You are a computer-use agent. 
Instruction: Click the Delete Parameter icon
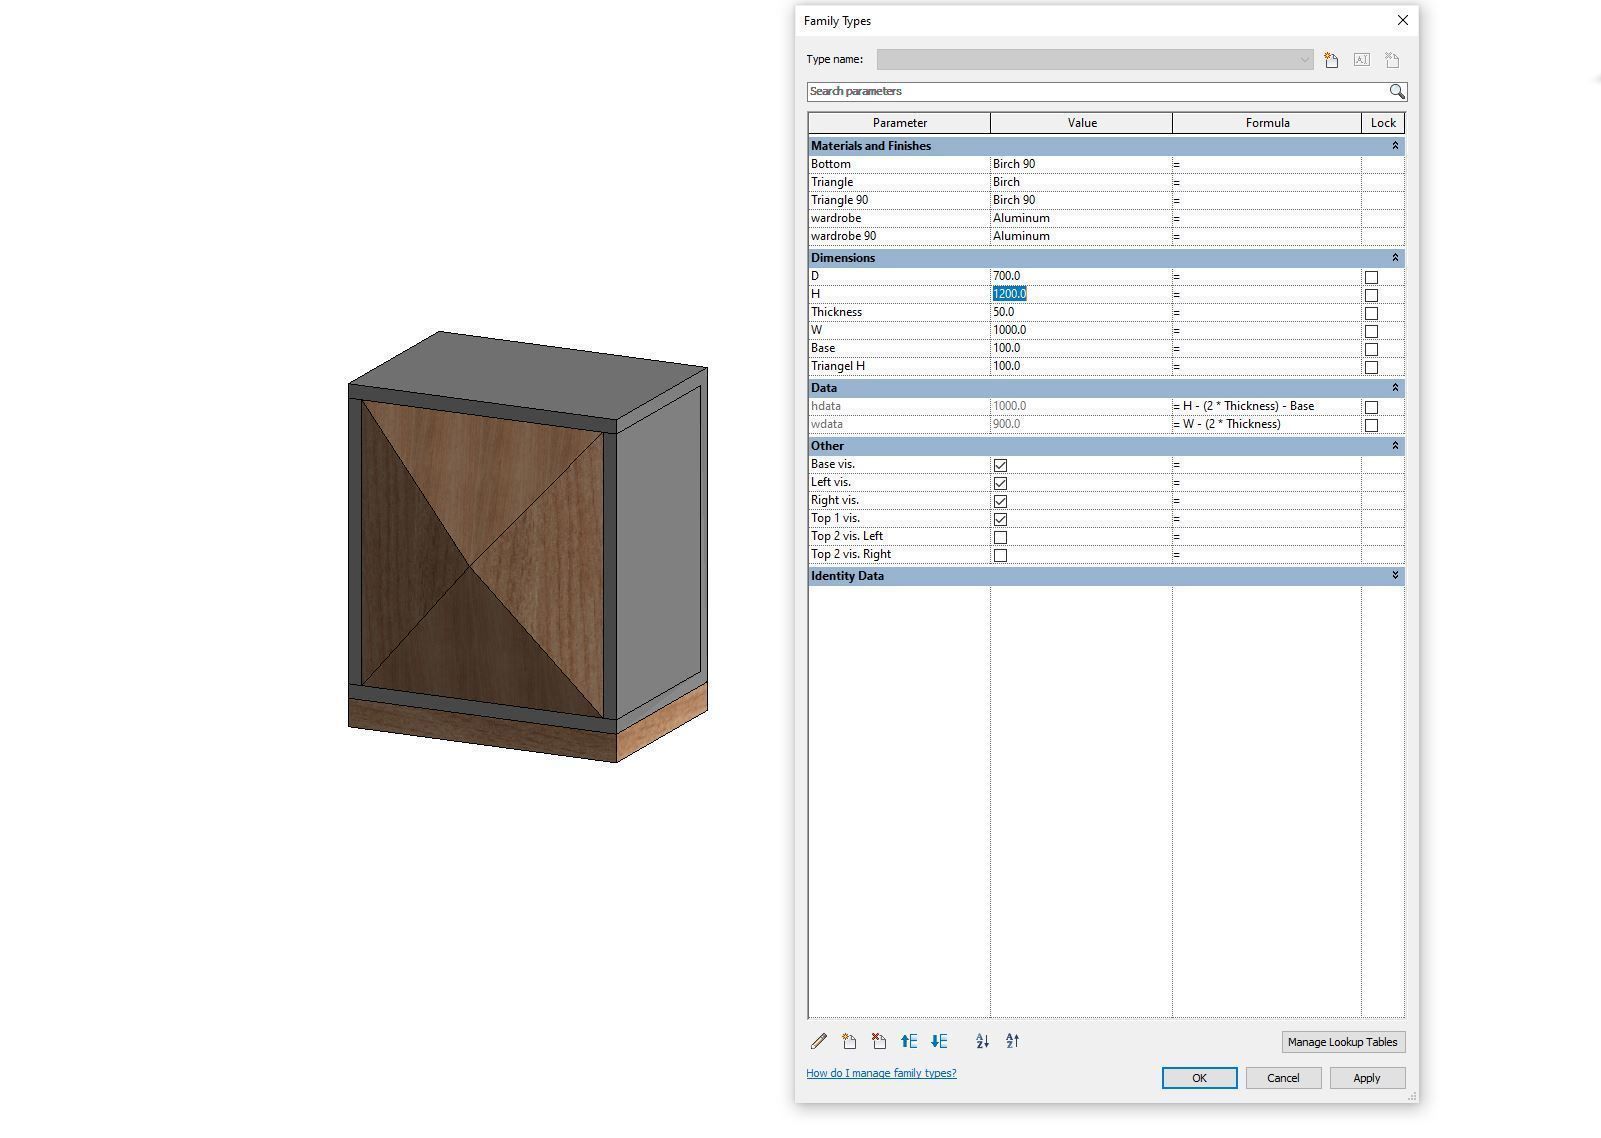pos(879,1041)
